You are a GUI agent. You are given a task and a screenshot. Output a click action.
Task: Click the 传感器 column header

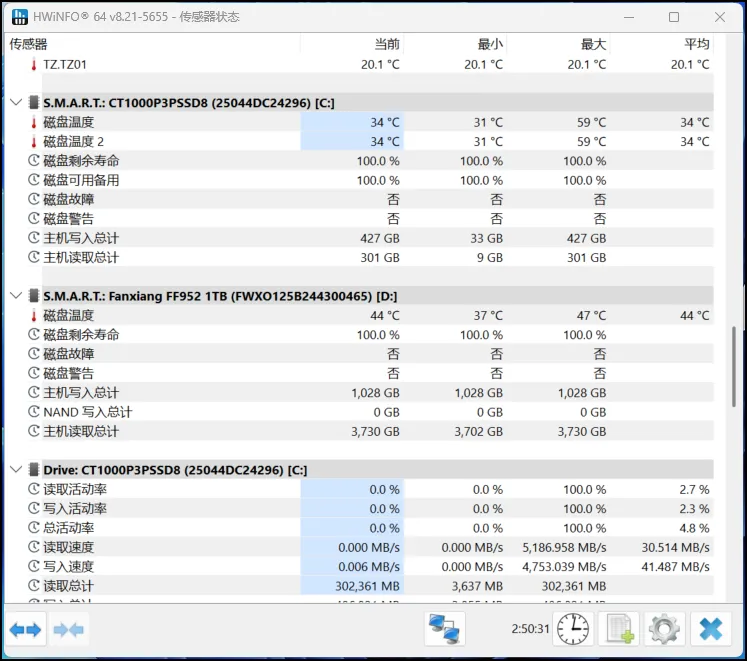pos(29,44)
